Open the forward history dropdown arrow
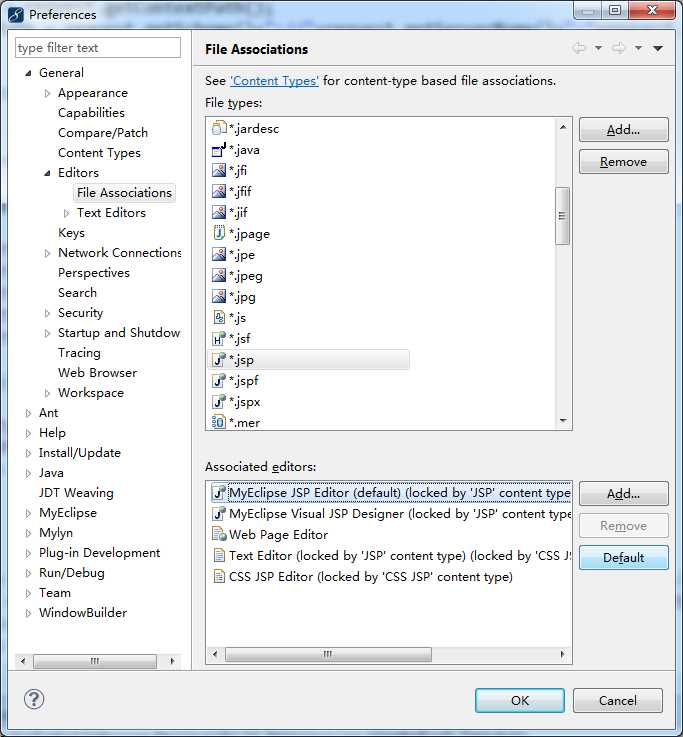Image resolution: width=683 pixels, height=737 pixels. pyautogui.click(x=638, y=48)
